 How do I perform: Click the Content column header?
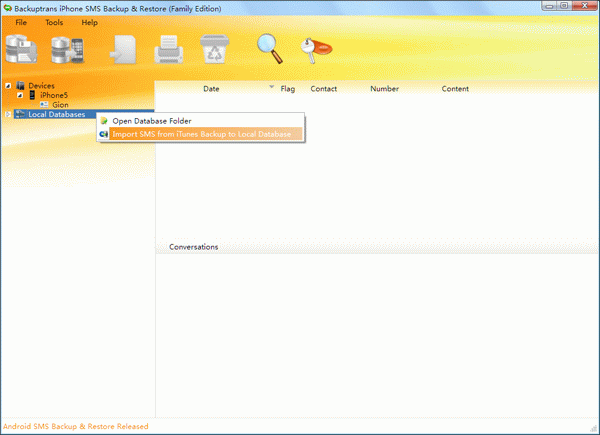point(455,89)
